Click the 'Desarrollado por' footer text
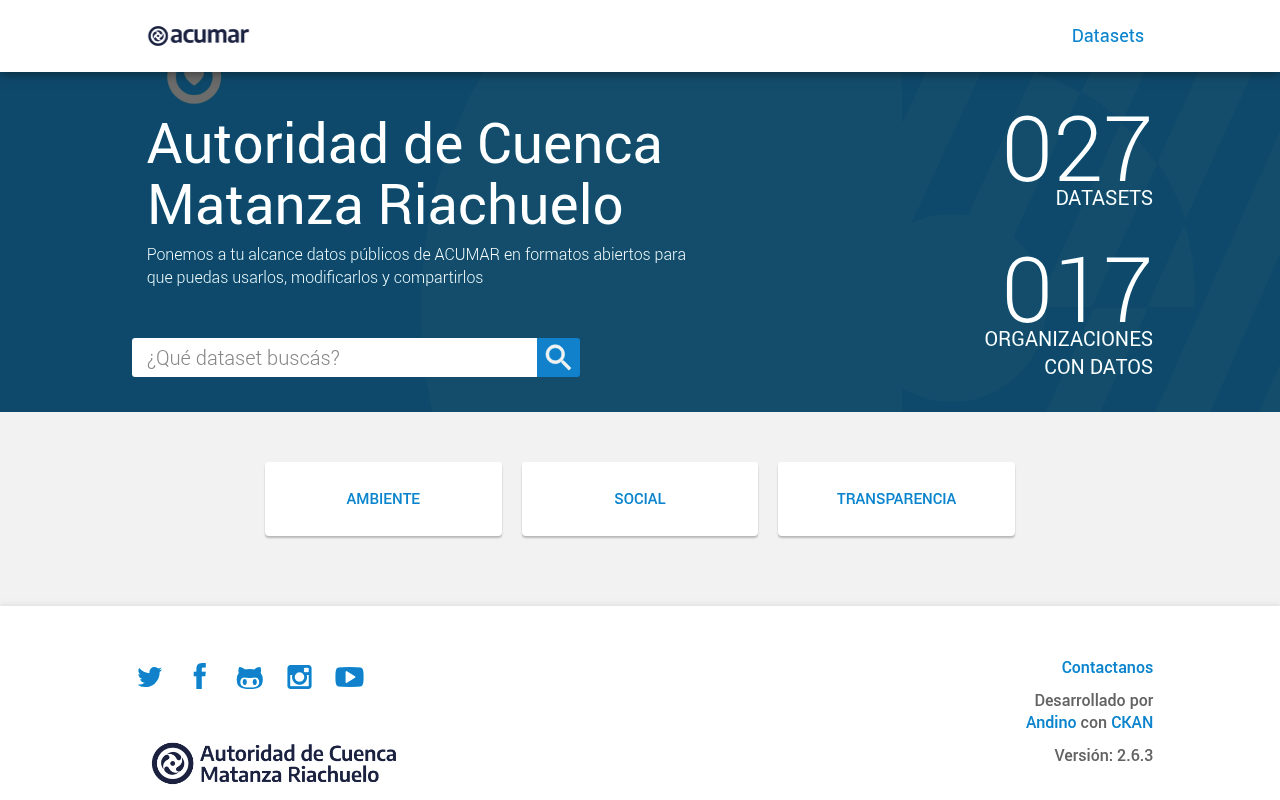Viewport: 1280px width, 800px height. (x=1093, y=700)
